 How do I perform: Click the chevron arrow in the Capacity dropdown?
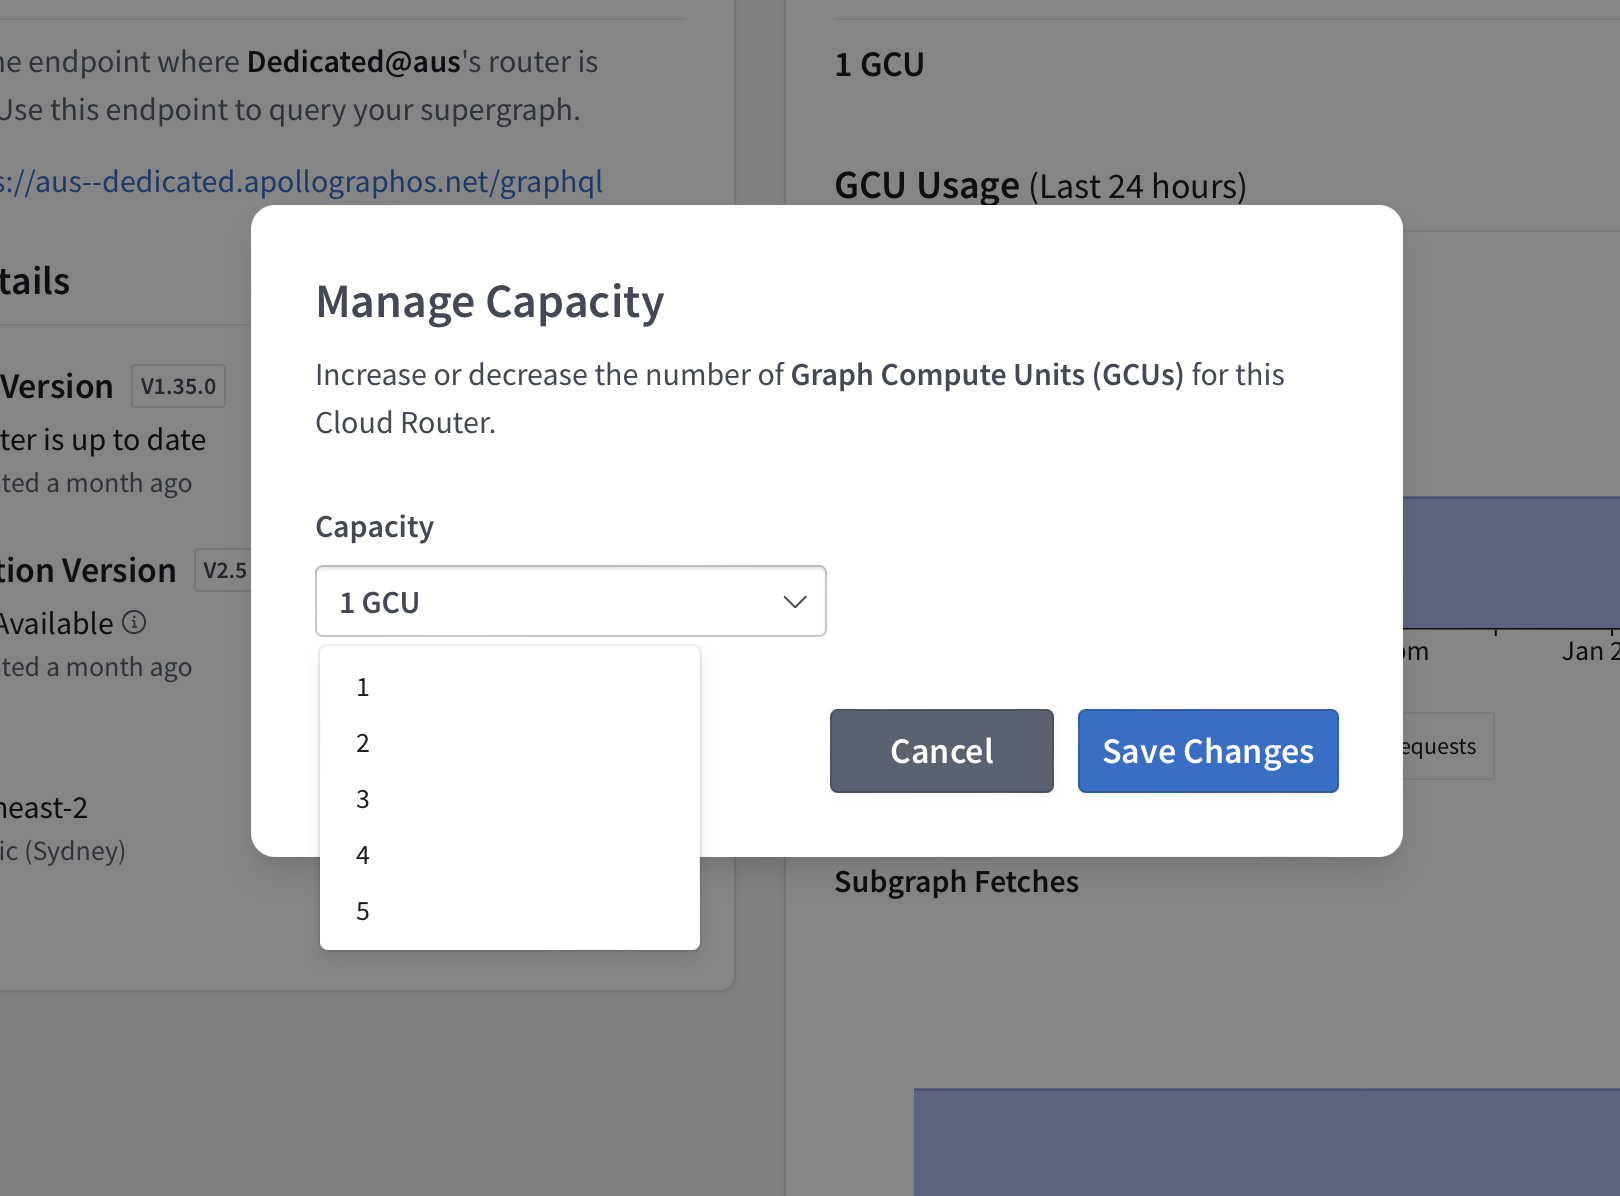tap(794, 602)
